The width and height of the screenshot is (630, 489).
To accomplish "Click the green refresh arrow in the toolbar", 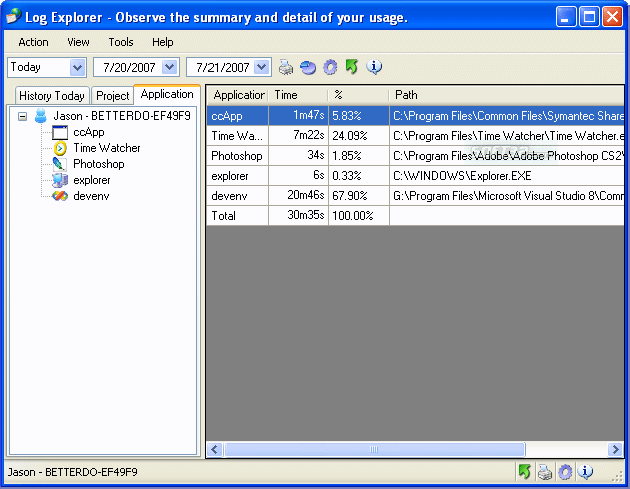I will (x=352, y=67).
